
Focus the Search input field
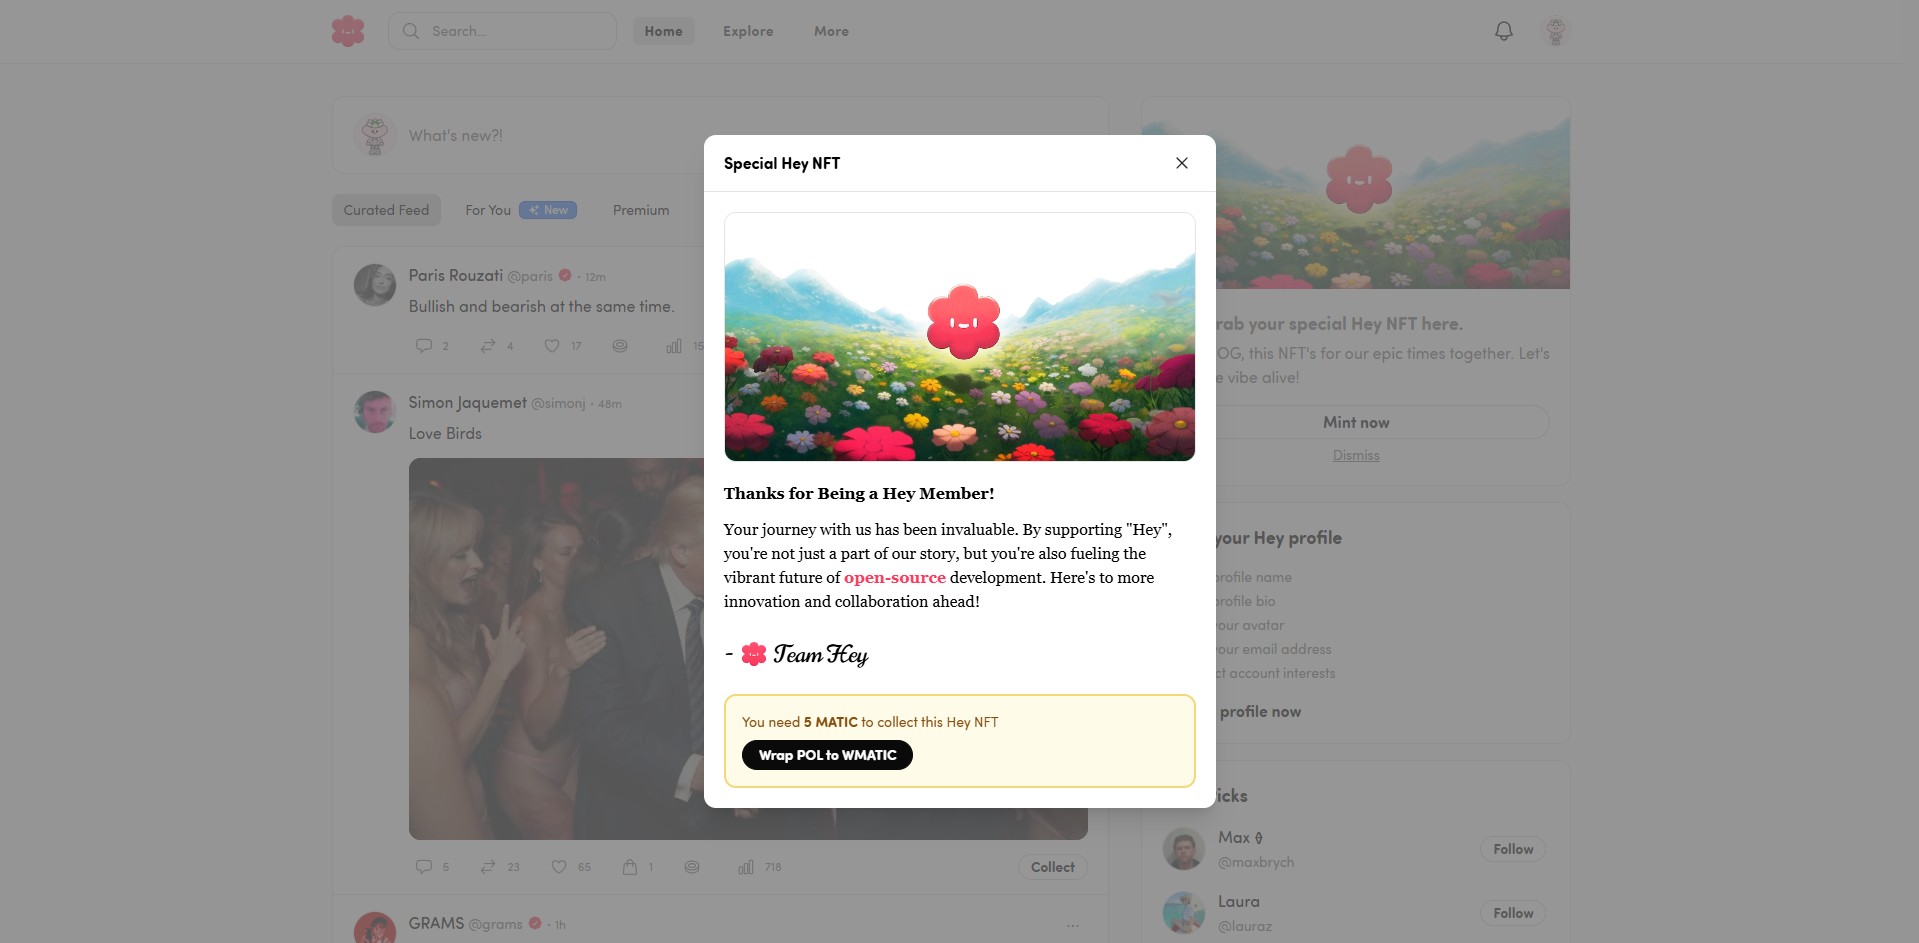[x=502, y=31]
